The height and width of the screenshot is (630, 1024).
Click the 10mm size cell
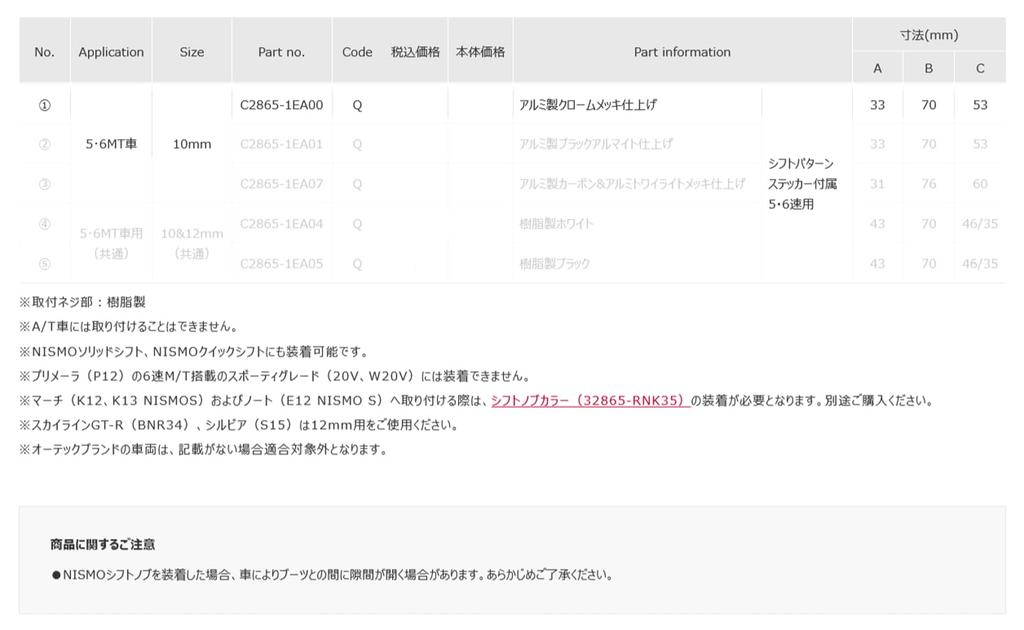[x=192, y=144]
